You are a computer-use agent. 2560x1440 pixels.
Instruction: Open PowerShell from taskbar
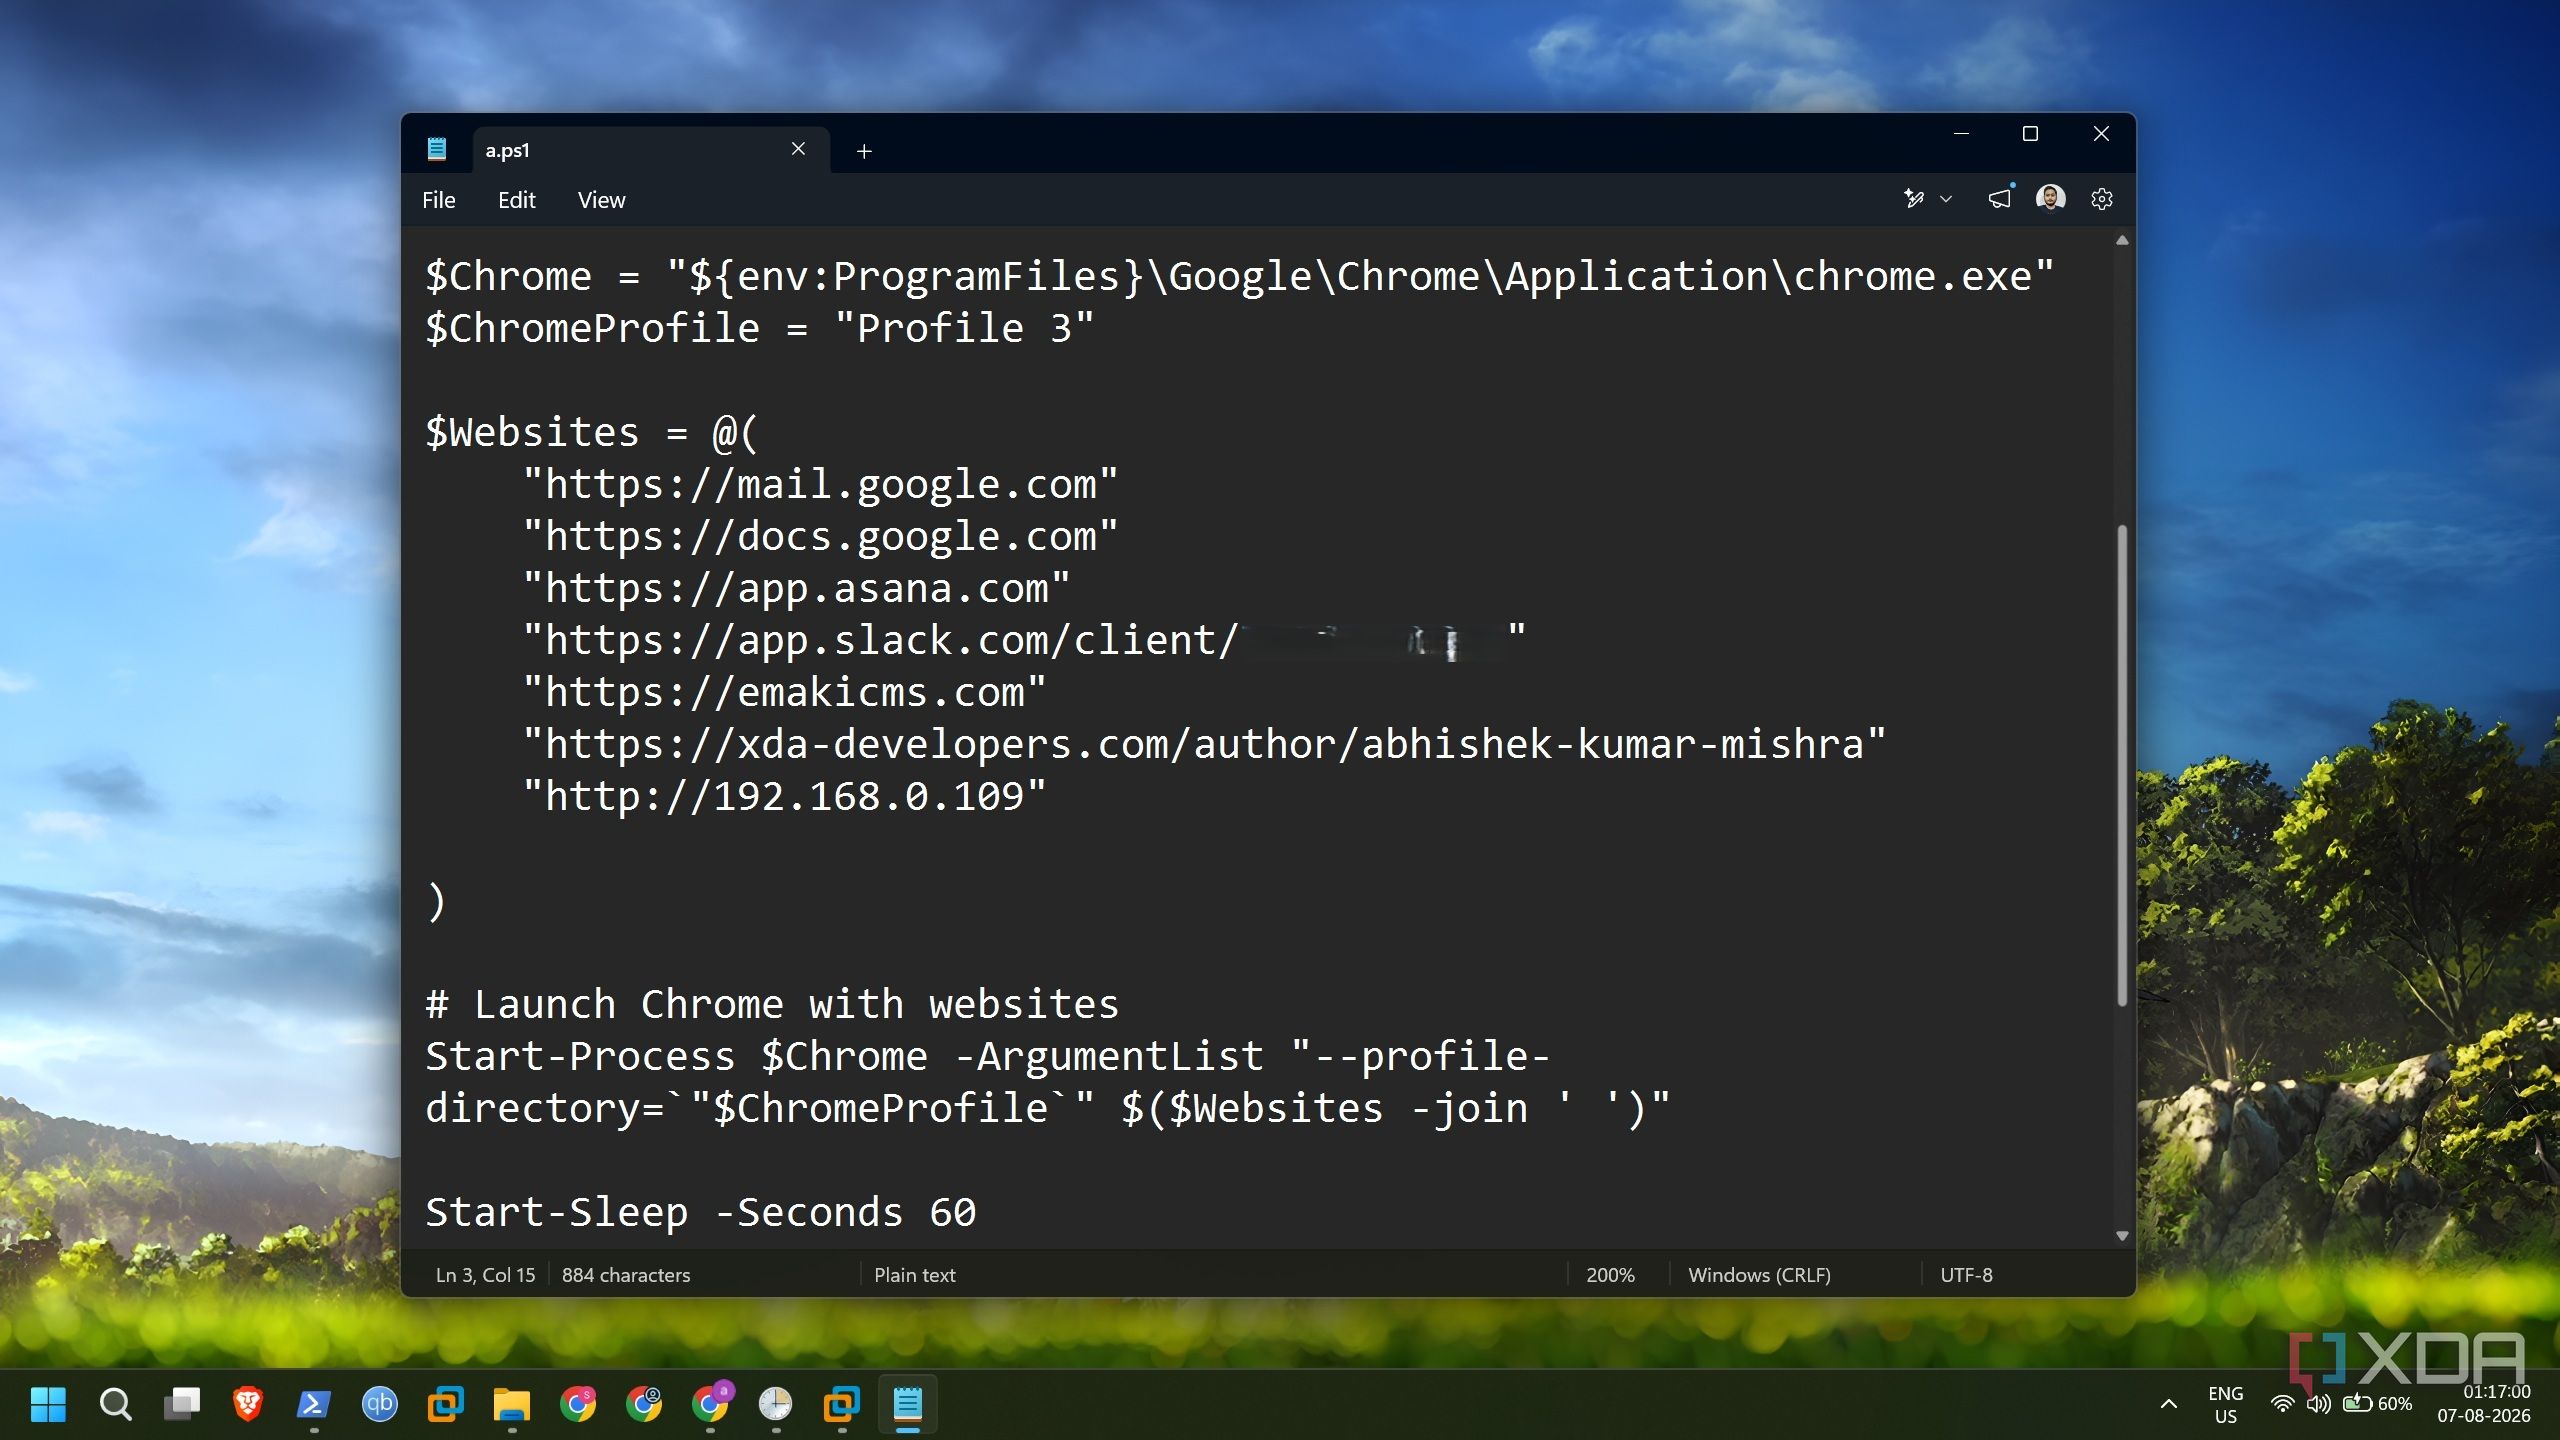pyautogui.click(x=314, y=1404)
